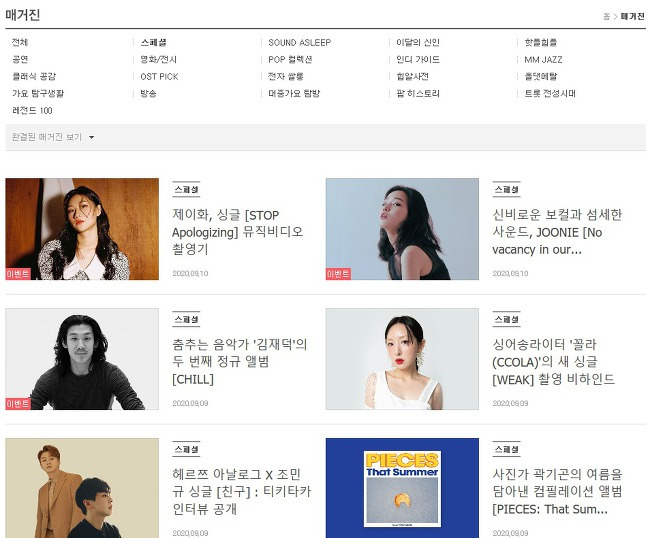Click the CCOLA singer portrait thumbnail
The image size is (650, 538).
[402, 359]
